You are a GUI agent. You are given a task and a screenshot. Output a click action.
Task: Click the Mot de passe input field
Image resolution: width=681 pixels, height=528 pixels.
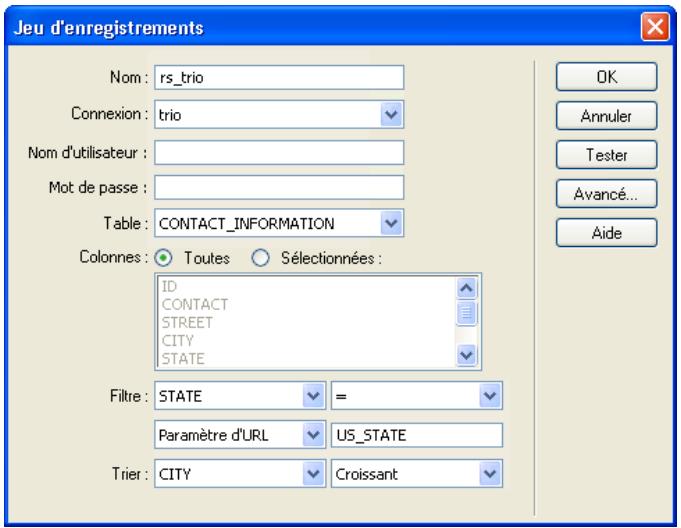279,187
